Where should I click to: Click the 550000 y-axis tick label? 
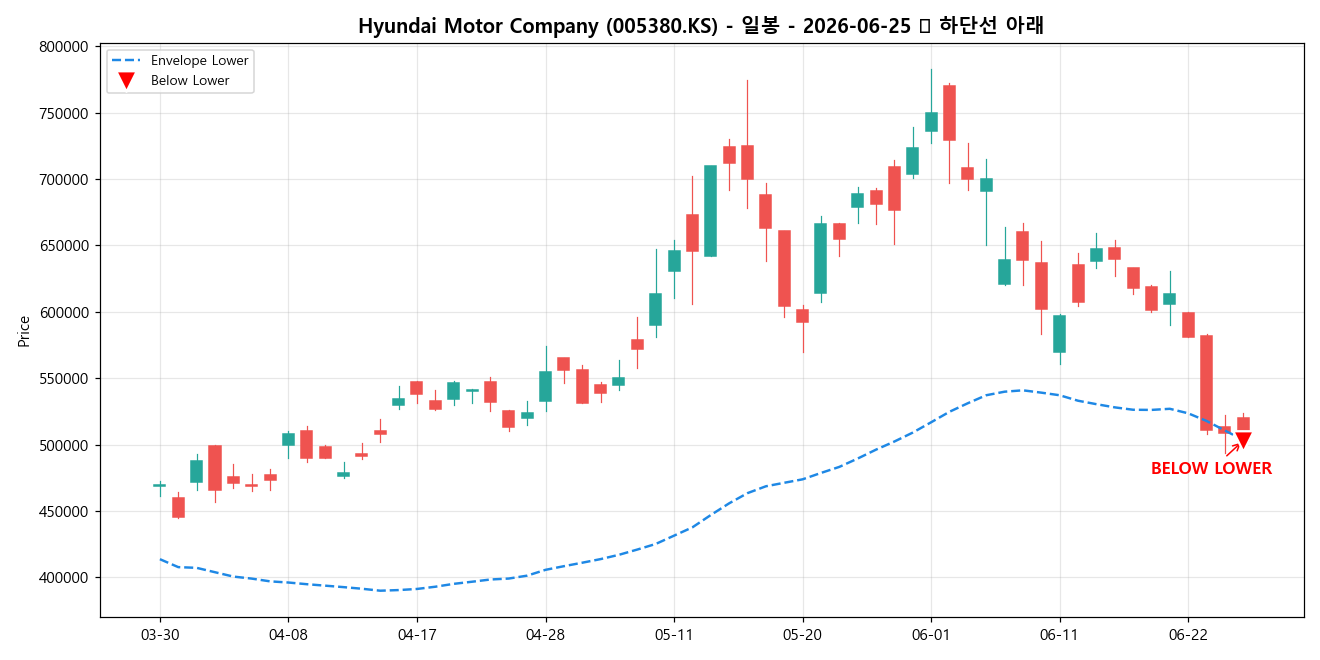tap(64, 379)
